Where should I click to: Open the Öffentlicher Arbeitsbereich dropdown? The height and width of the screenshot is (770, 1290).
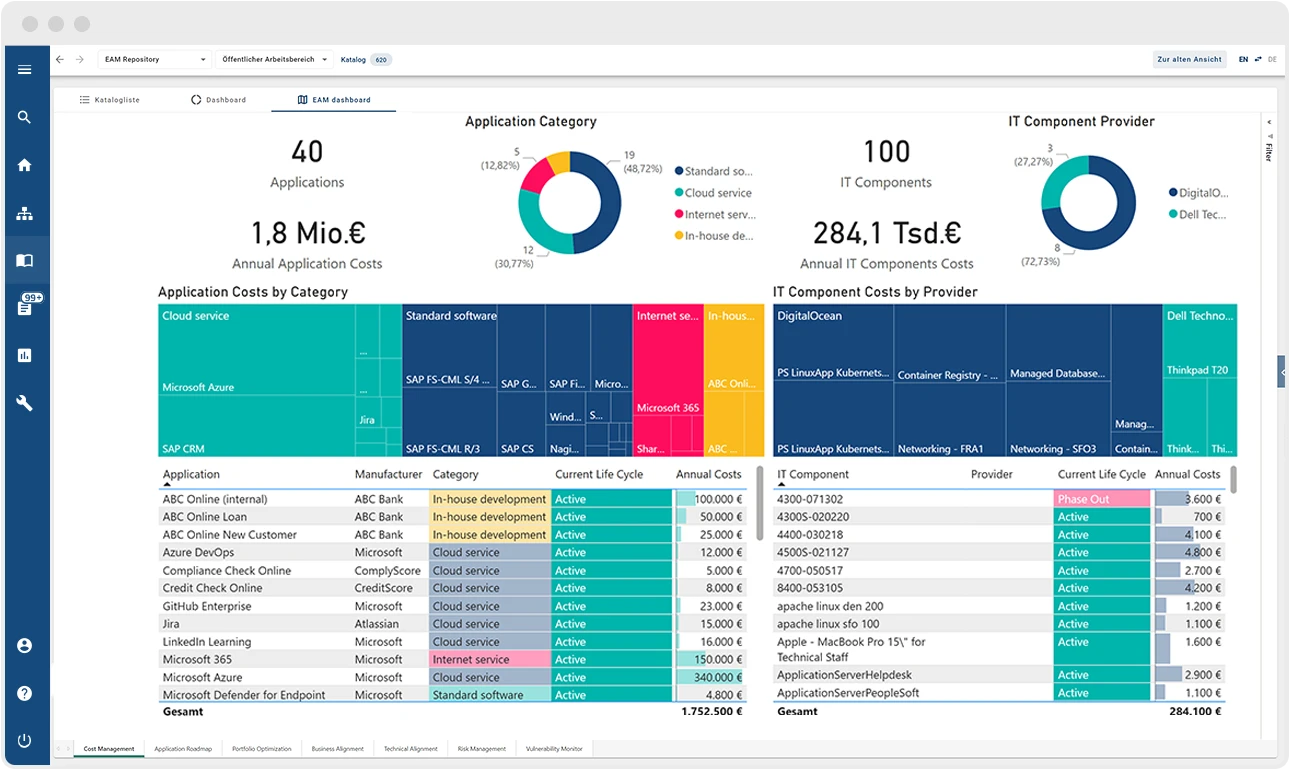[275, 60]
